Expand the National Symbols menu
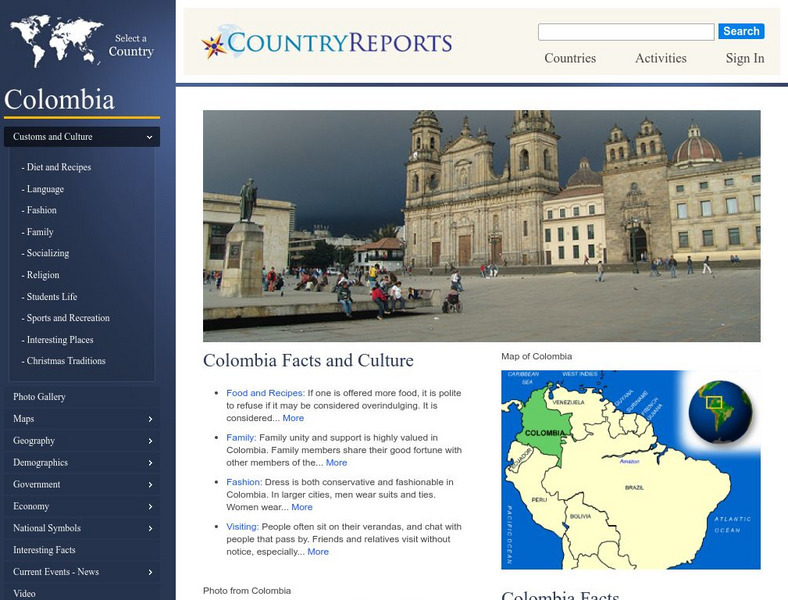This screenshot has height=600, width=788. (150, 528)
